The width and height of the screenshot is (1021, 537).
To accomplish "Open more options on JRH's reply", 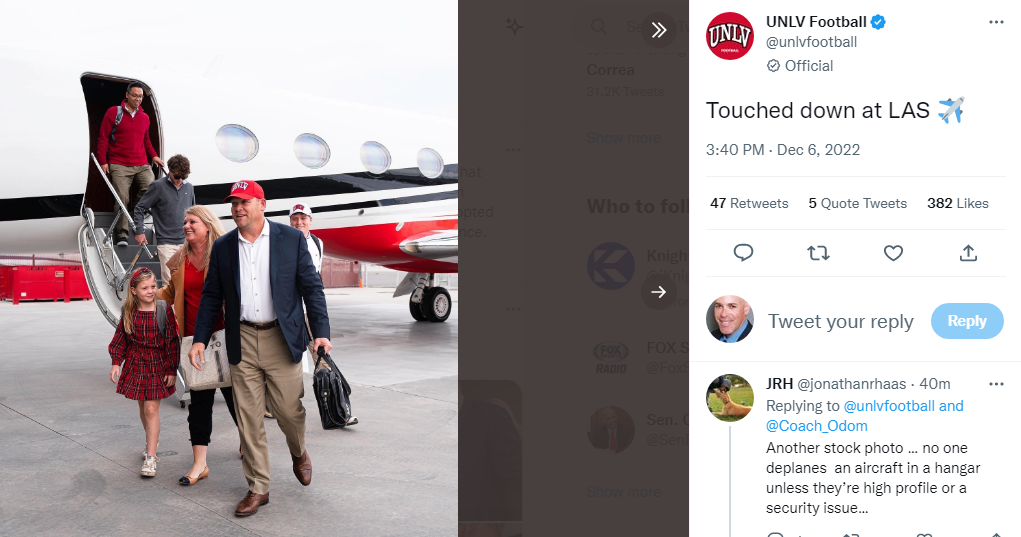I will point(996,384).
